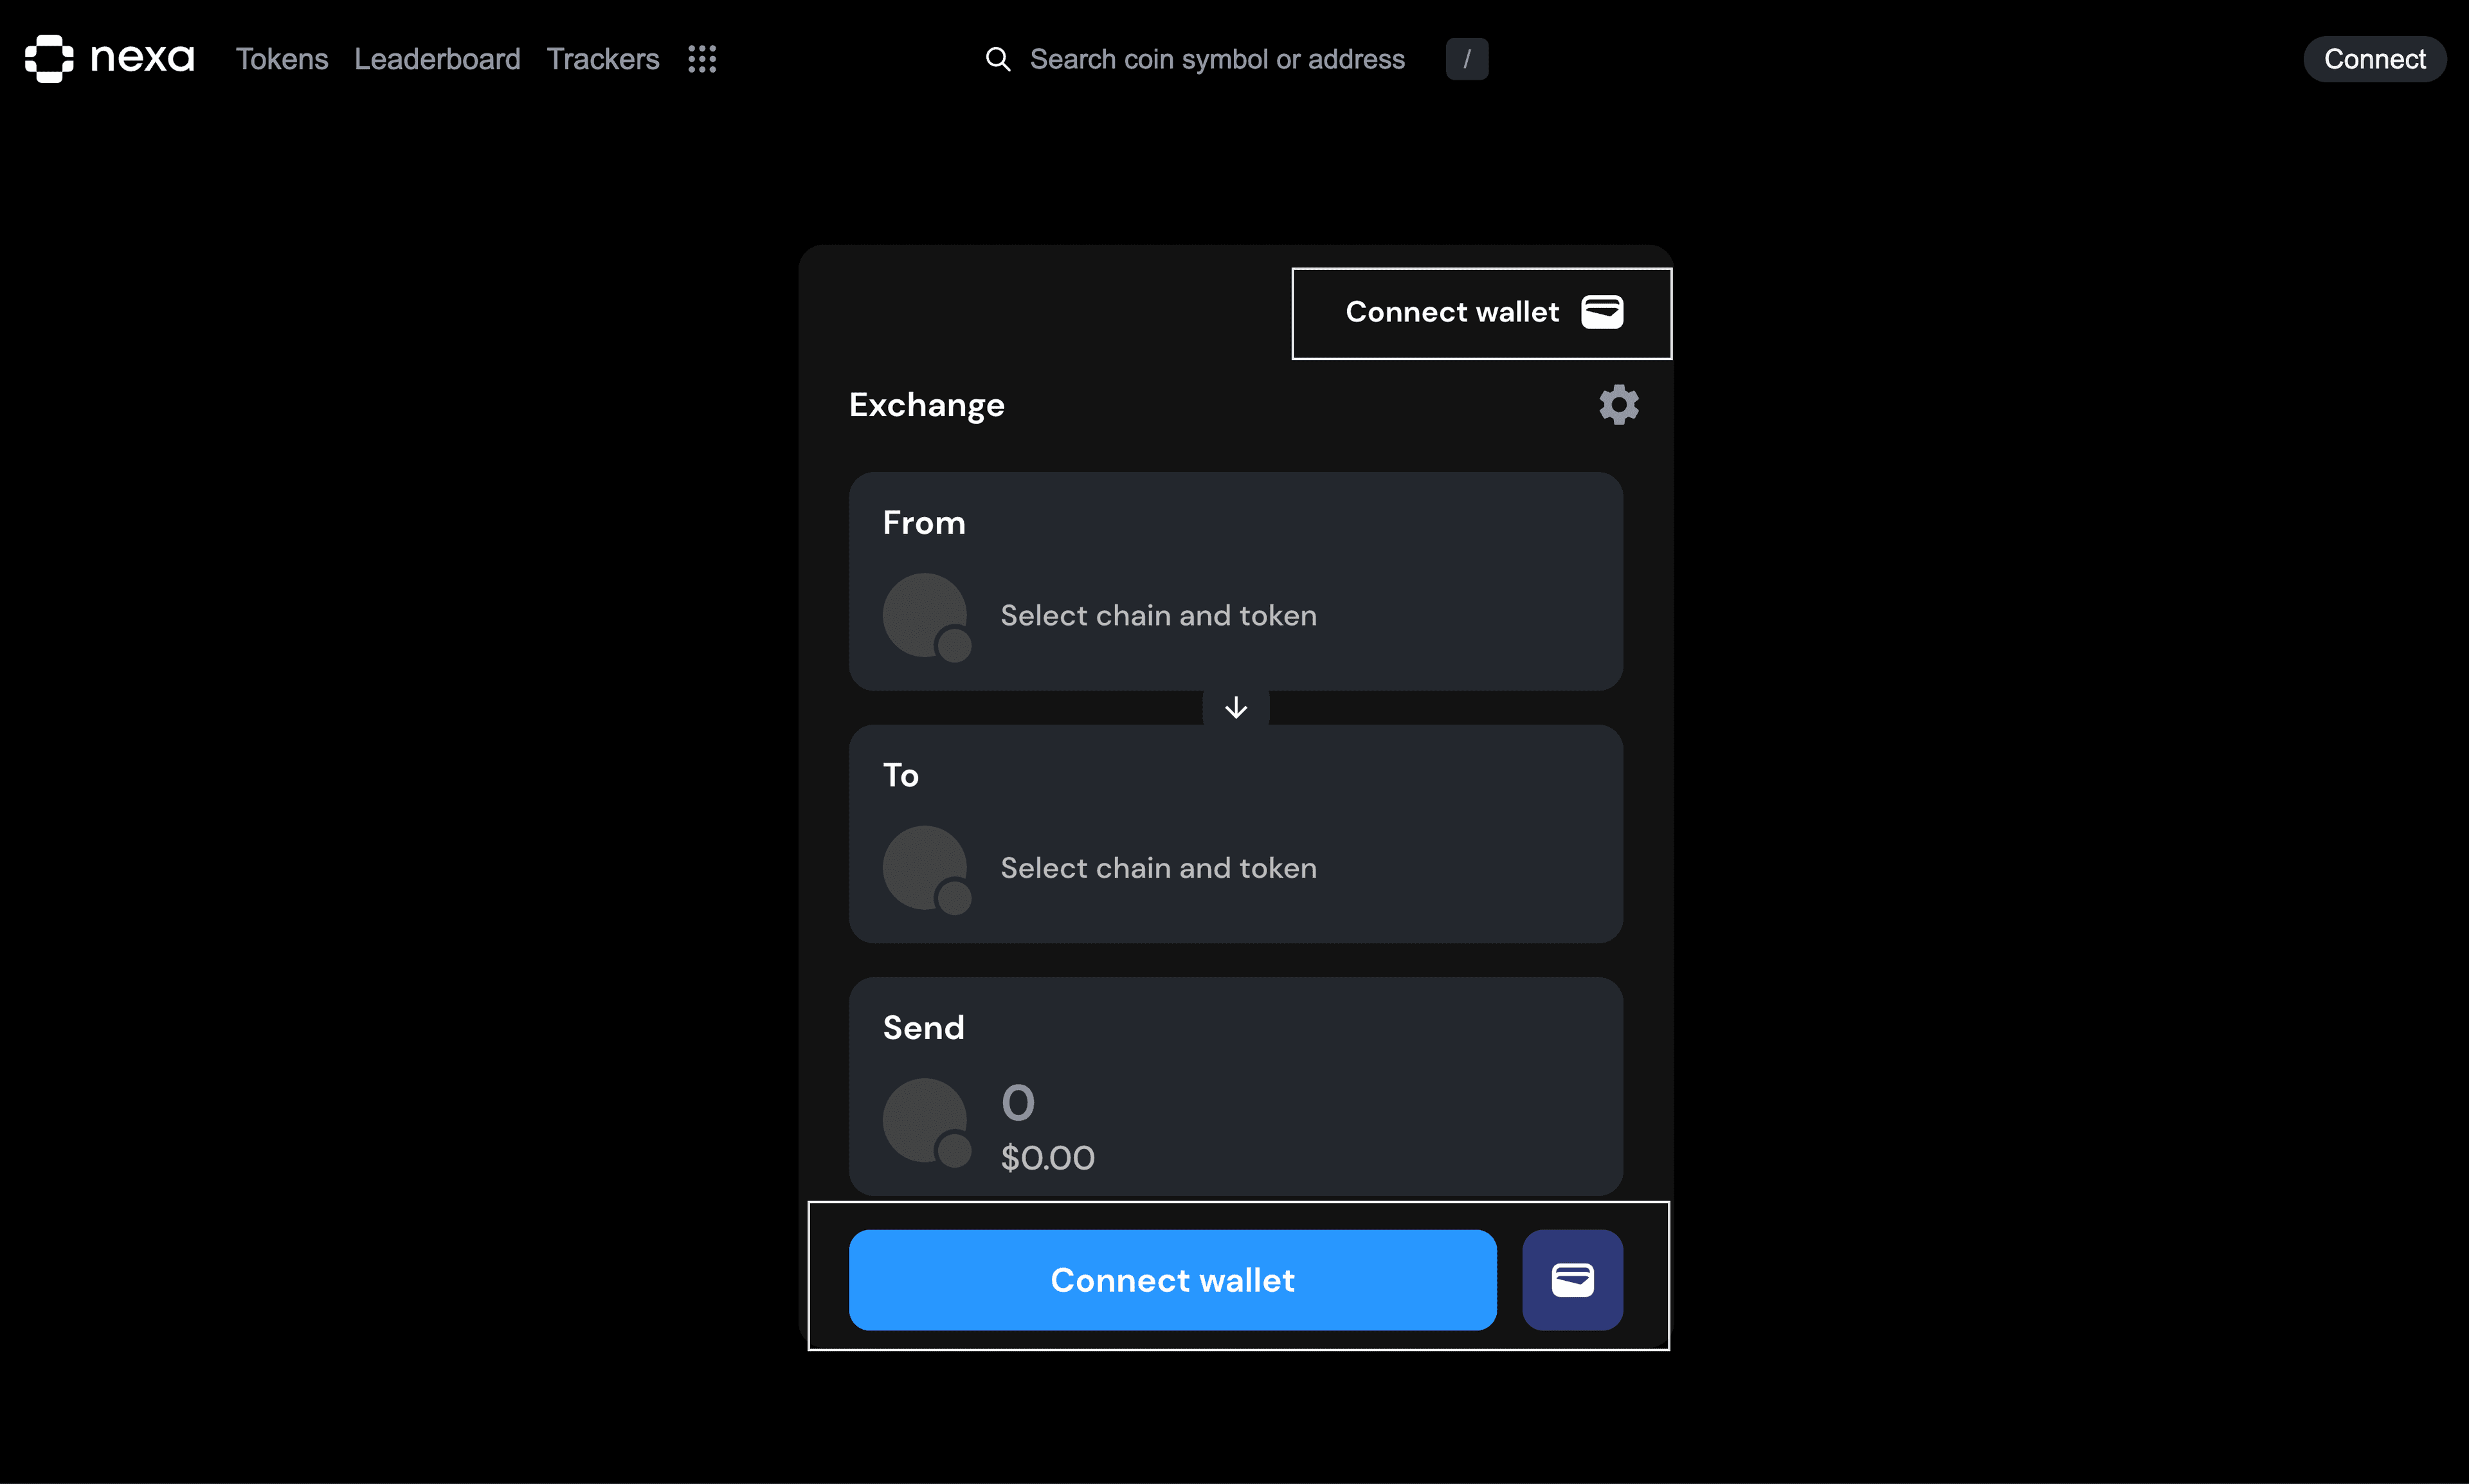Open the apps grid menu
The image size is (2469, 1484).
click(x=702, y=59)
